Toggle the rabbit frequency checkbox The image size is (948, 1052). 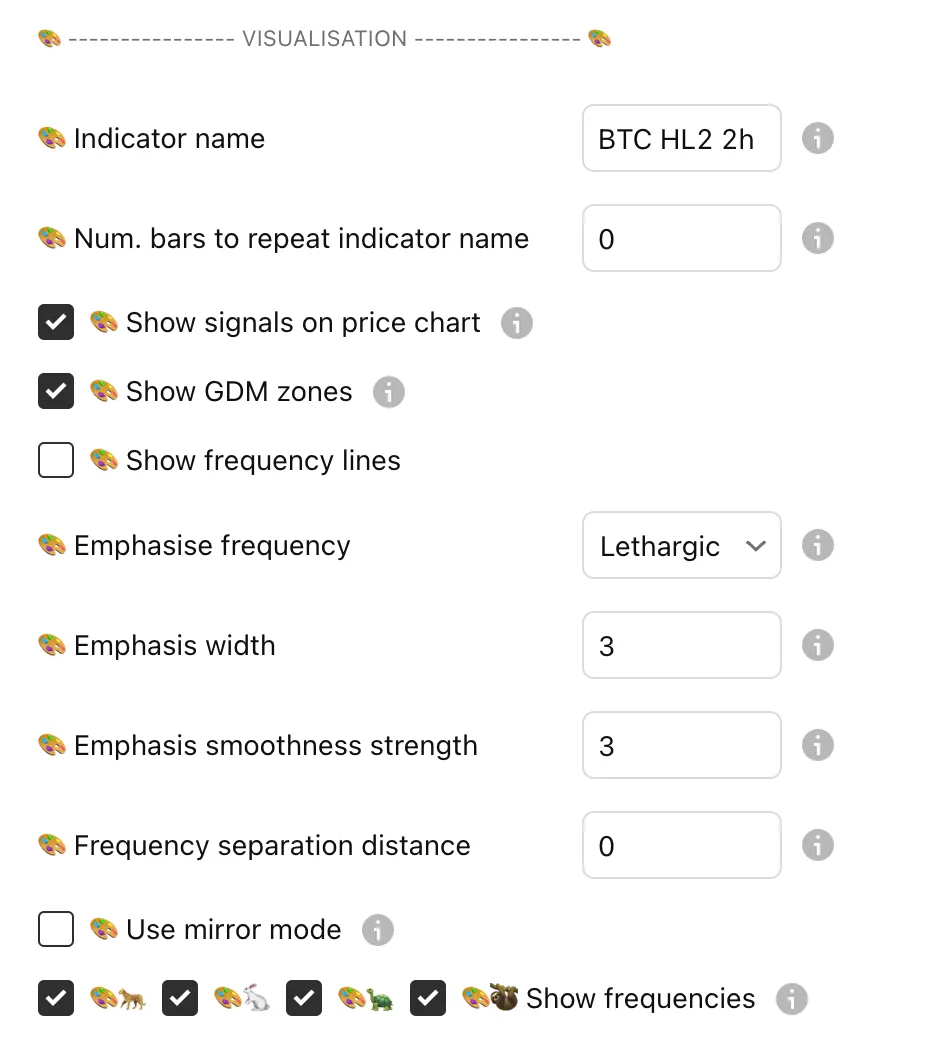tap(180, 999)
